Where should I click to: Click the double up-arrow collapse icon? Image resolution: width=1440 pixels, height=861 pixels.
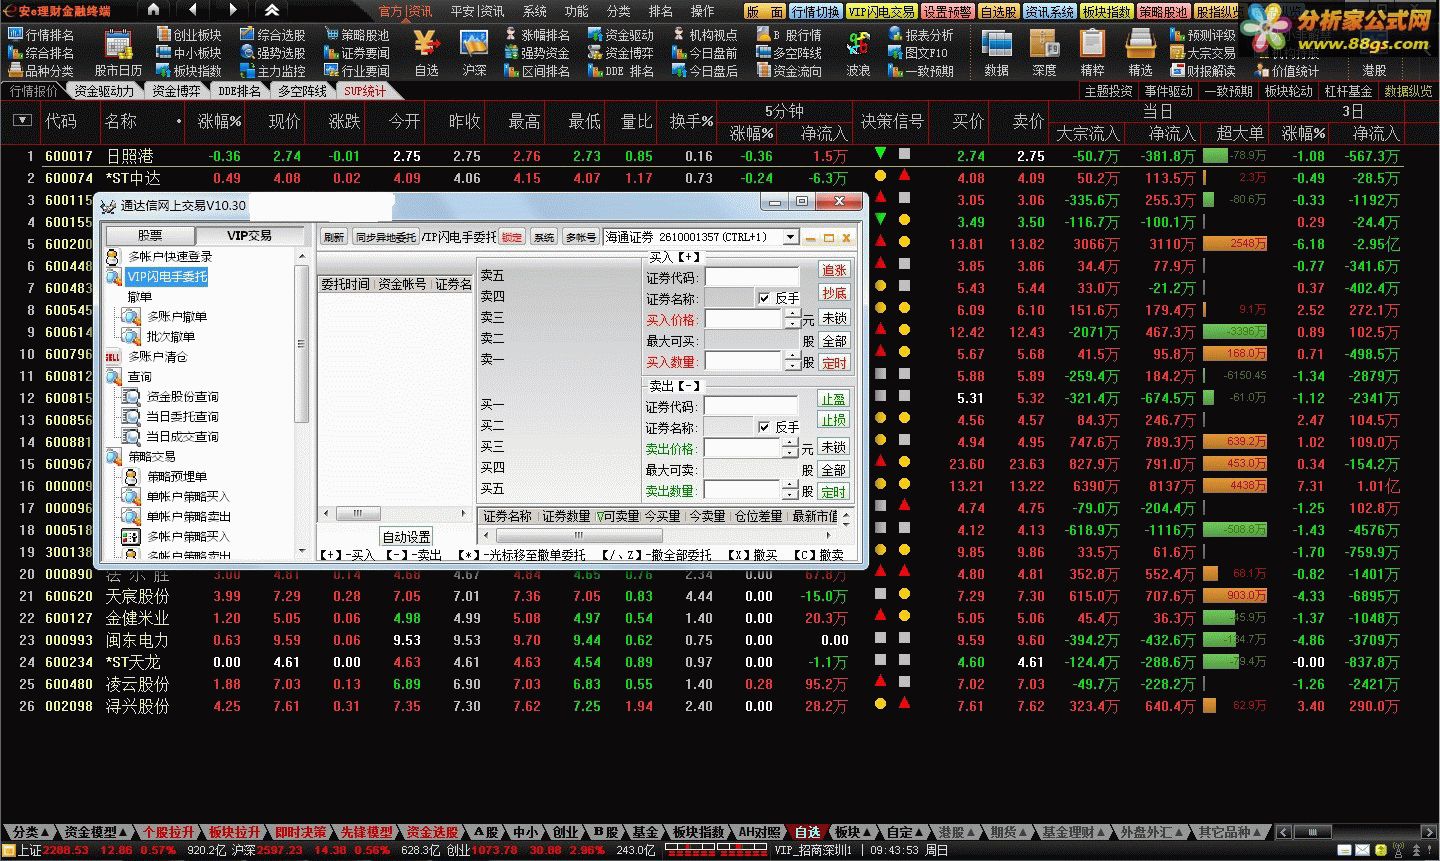(x=272, y=10)
